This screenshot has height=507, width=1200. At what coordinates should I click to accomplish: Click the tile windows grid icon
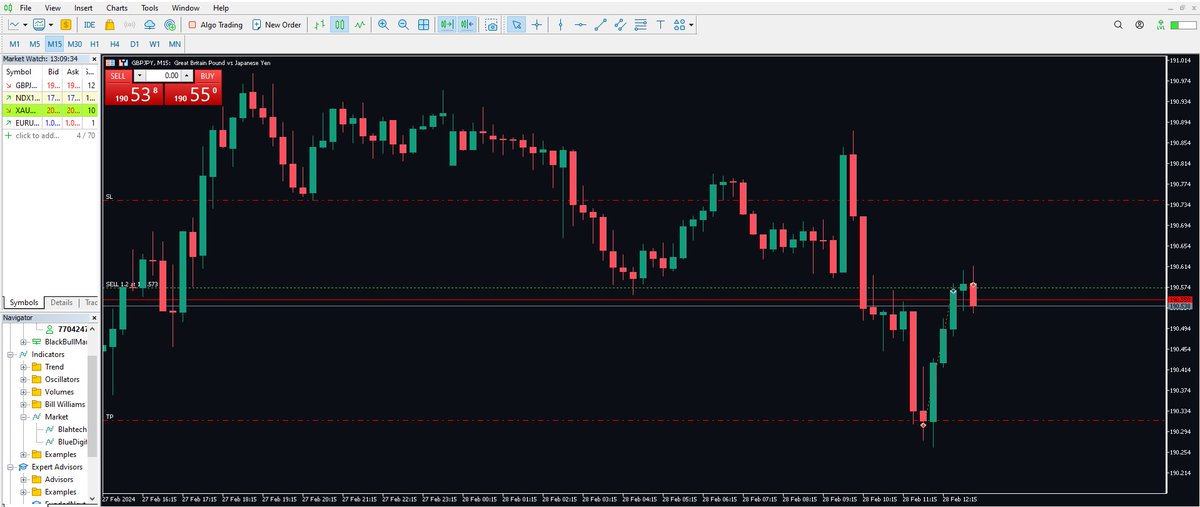423,24
